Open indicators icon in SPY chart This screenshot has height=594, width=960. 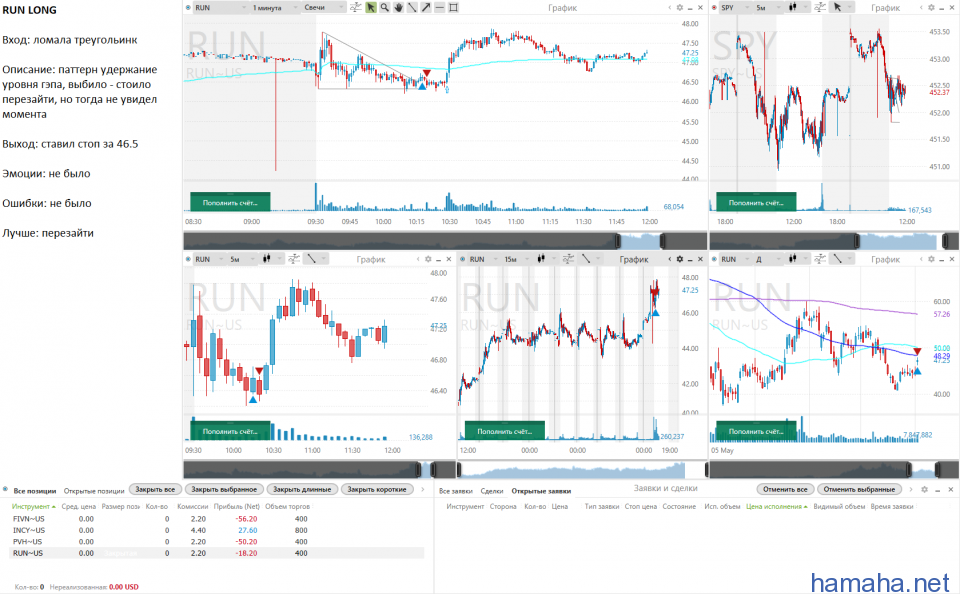pyautogui.click(x=820, y=7)
